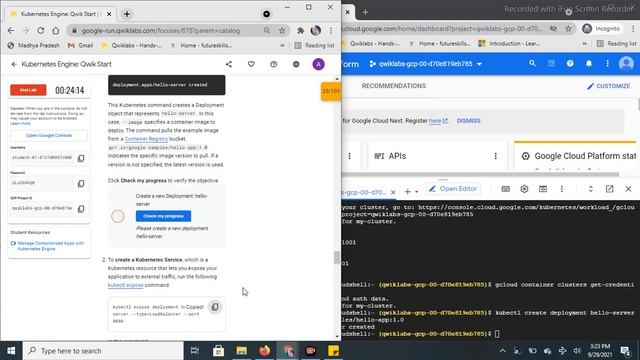
Task: Click Open Editor in Cloud Shell
Action: point(453,189)
